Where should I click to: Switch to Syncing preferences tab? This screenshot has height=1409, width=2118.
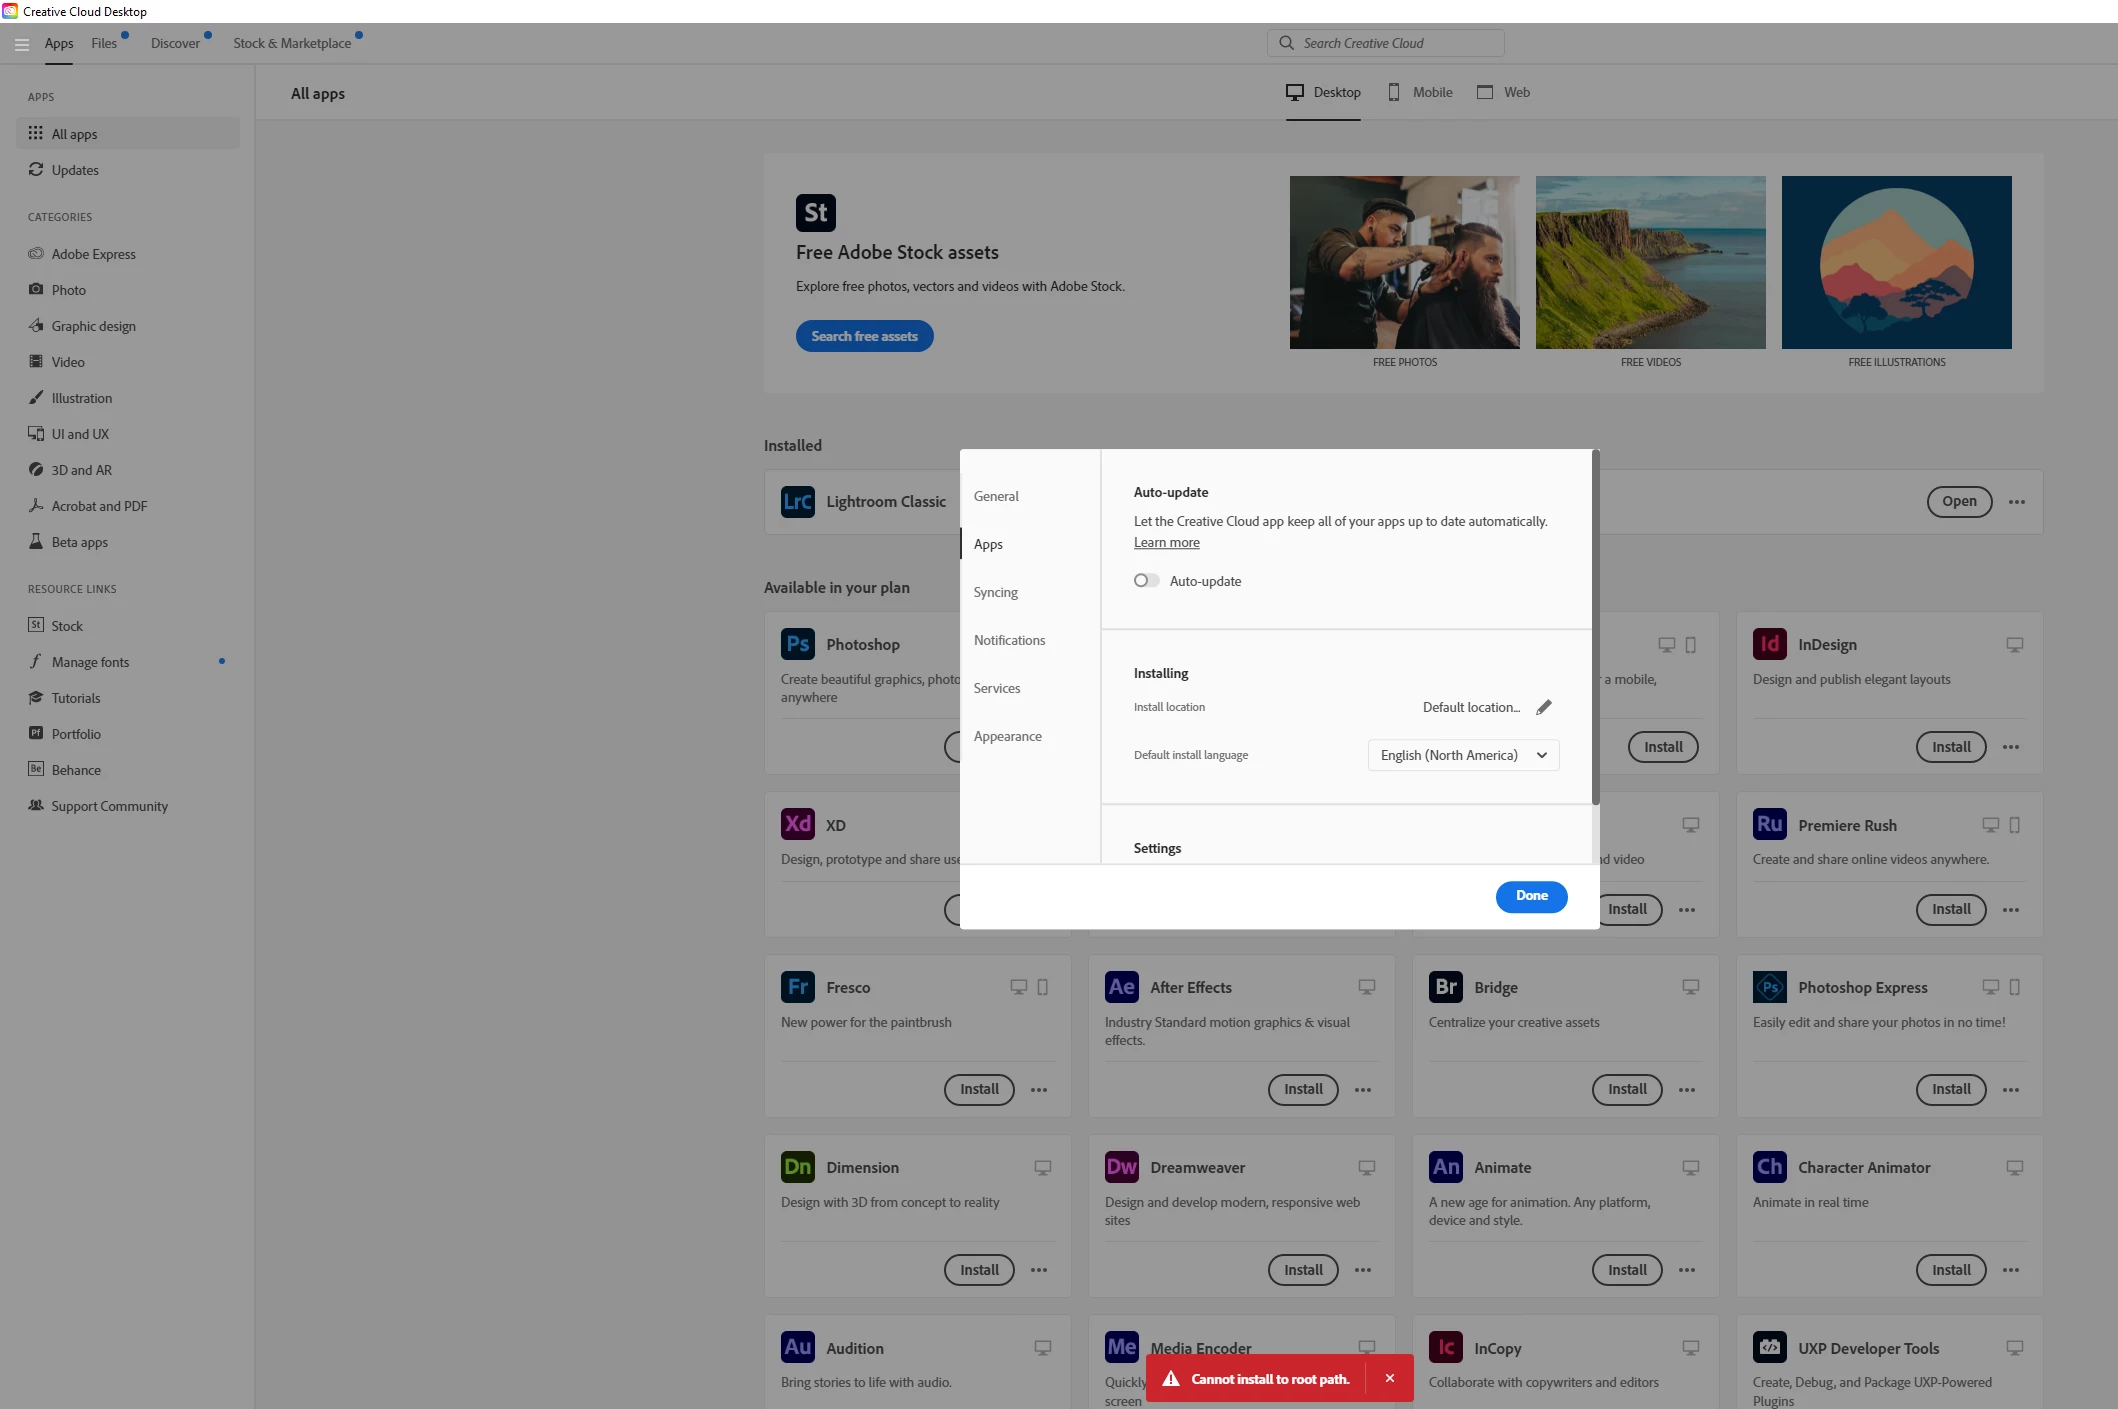(995, 592)
